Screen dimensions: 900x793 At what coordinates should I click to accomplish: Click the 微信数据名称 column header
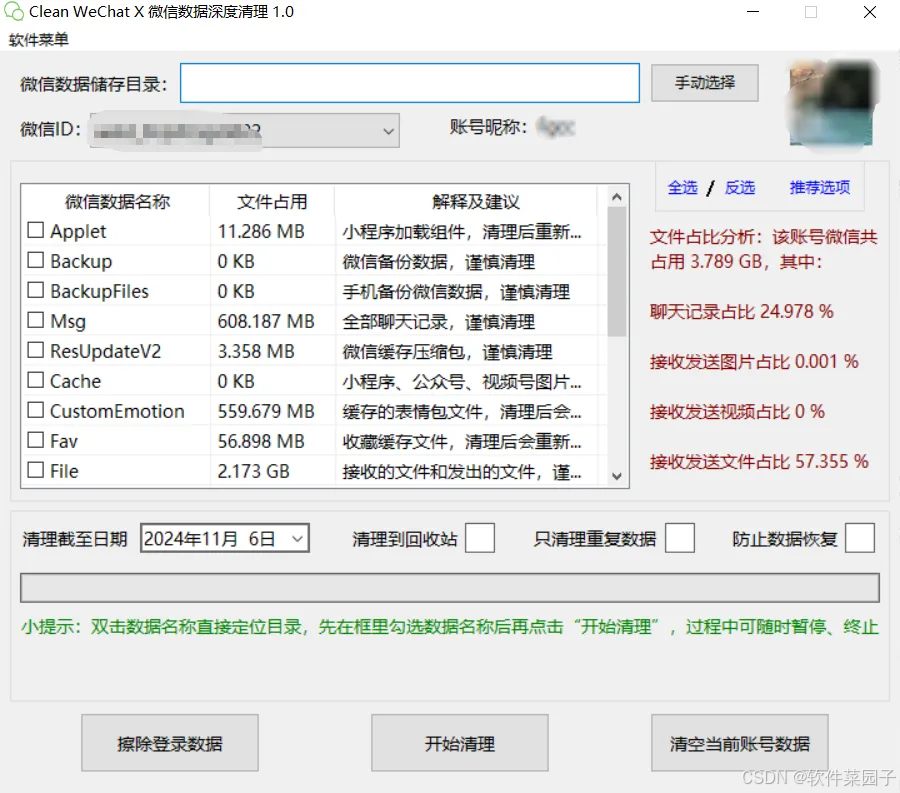pos(117,201)
